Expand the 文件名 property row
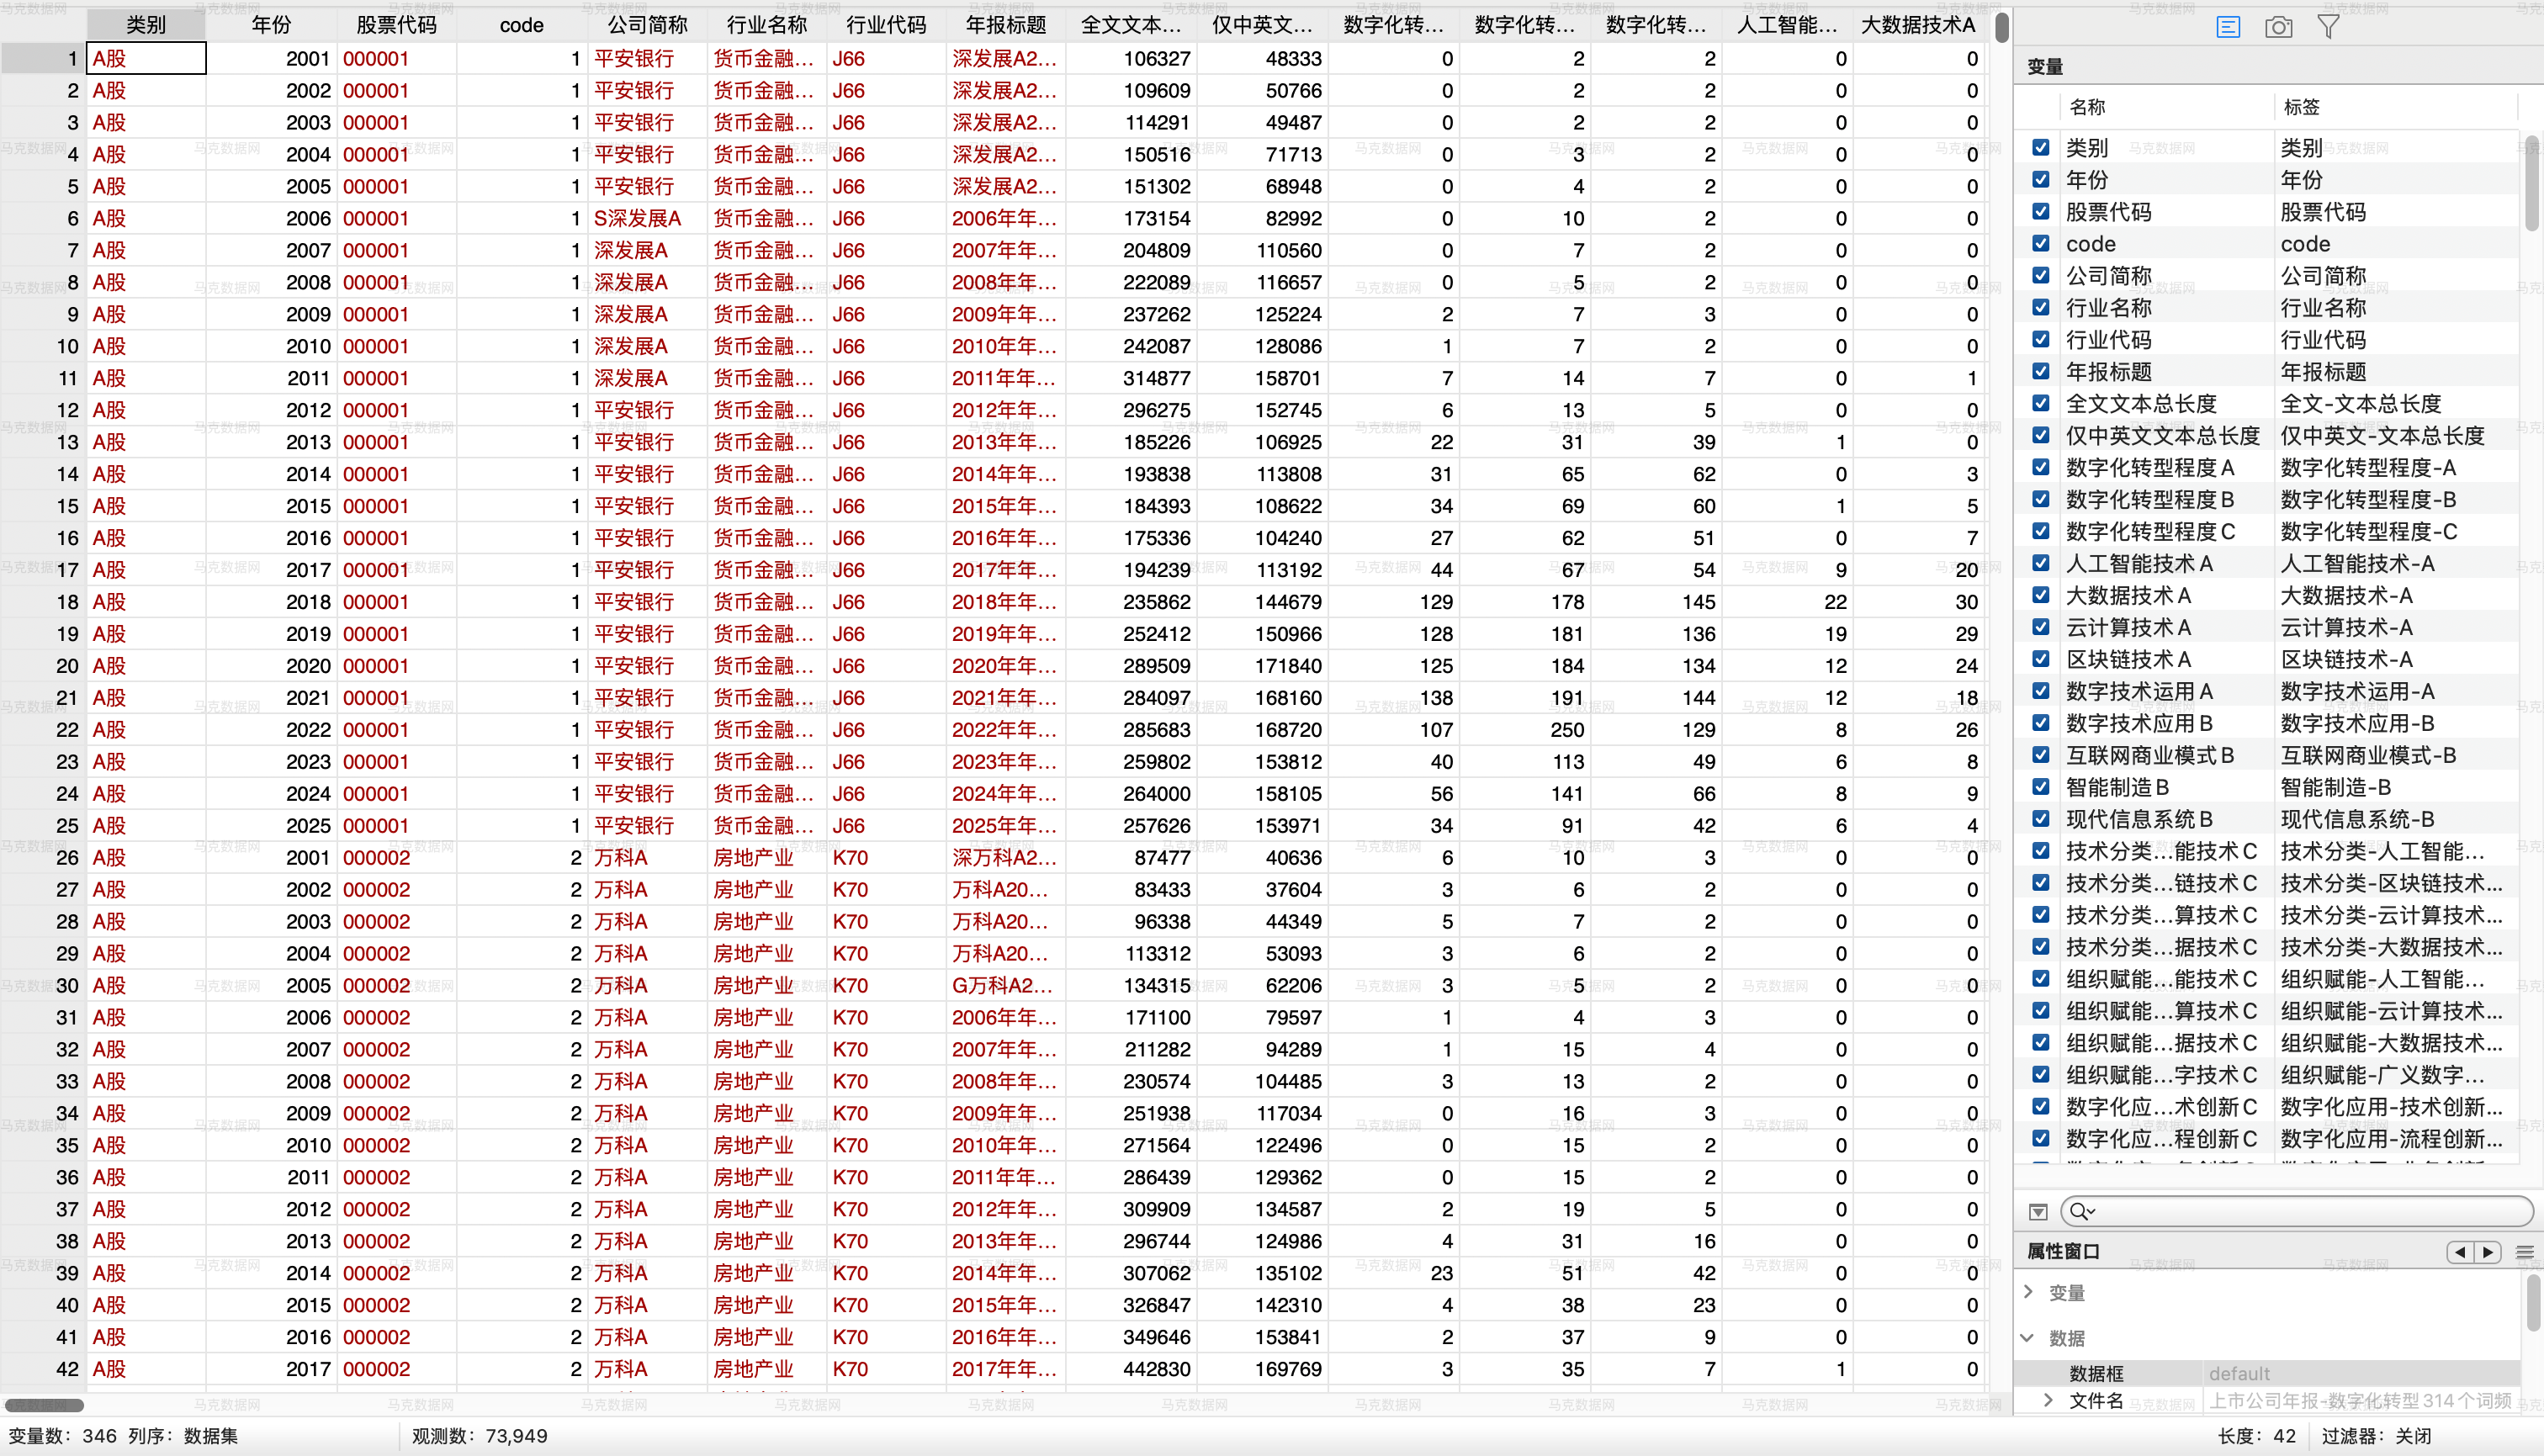This screenshot has height=1456, width=2544. [2048, 1401]
